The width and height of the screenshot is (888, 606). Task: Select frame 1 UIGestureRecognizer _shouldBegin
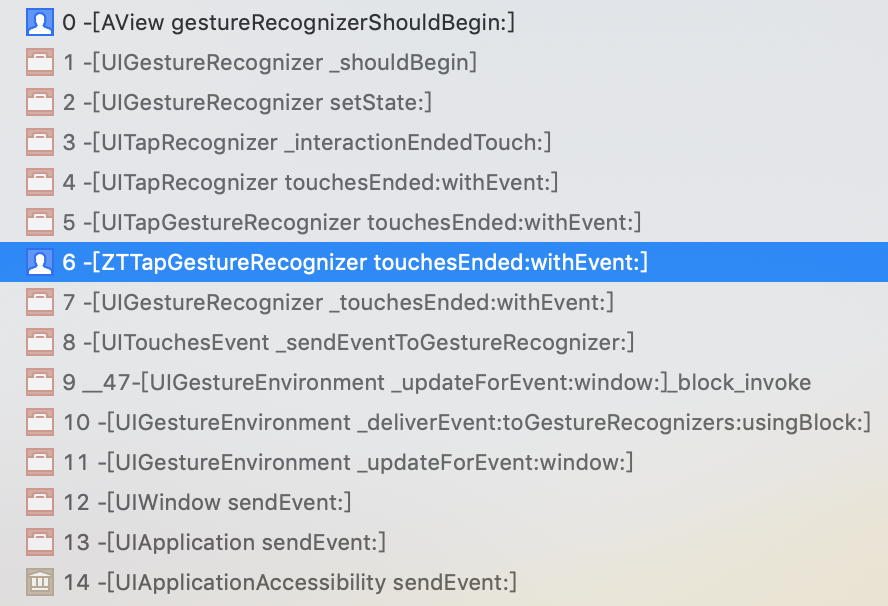444,62
